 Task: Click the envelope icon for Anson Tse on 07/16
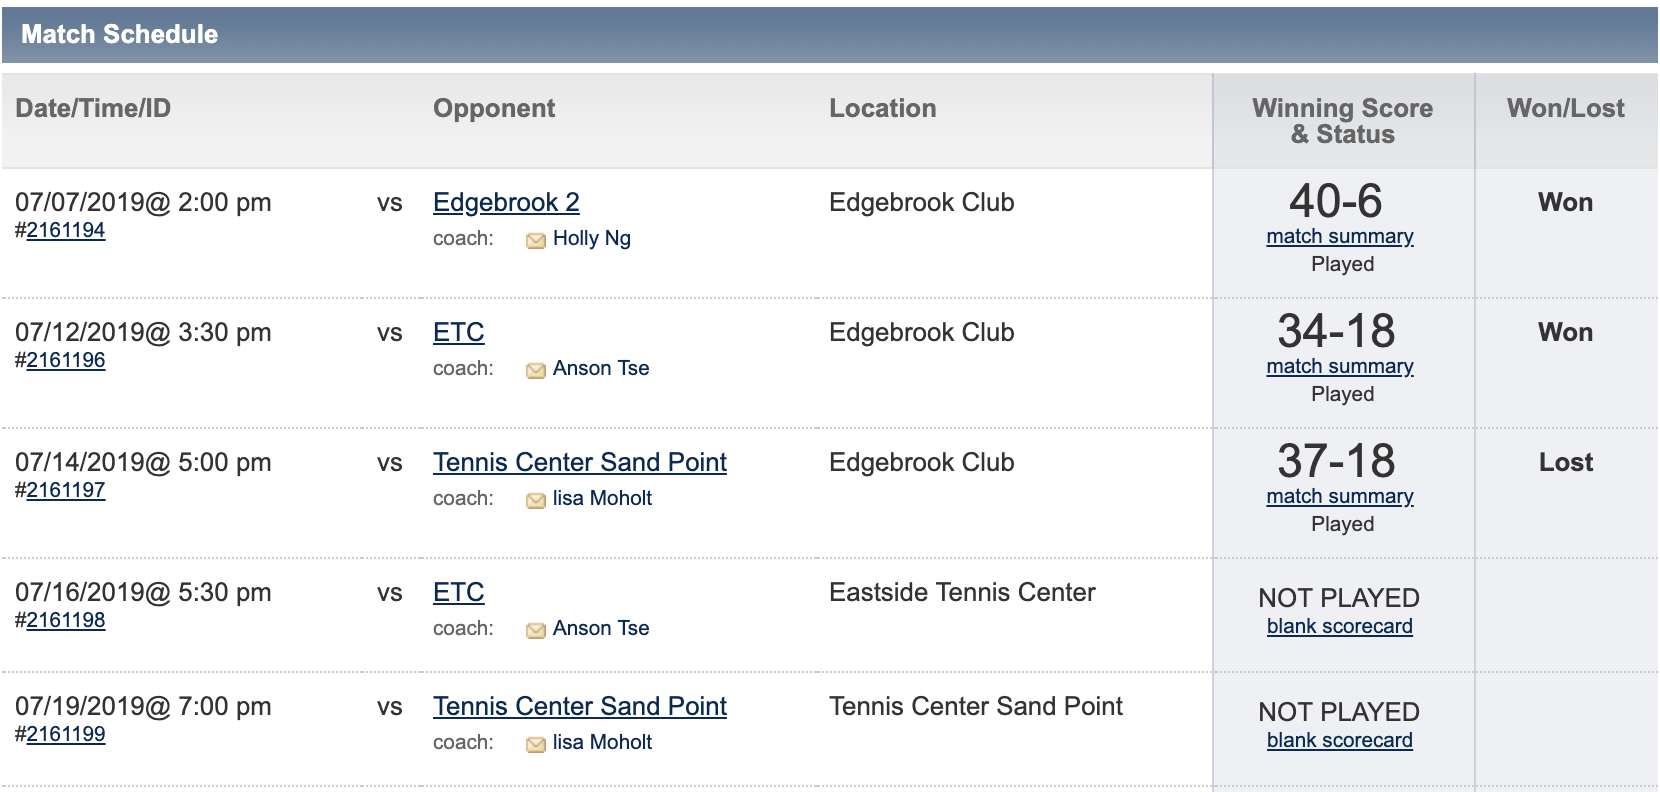coord(536,630)
